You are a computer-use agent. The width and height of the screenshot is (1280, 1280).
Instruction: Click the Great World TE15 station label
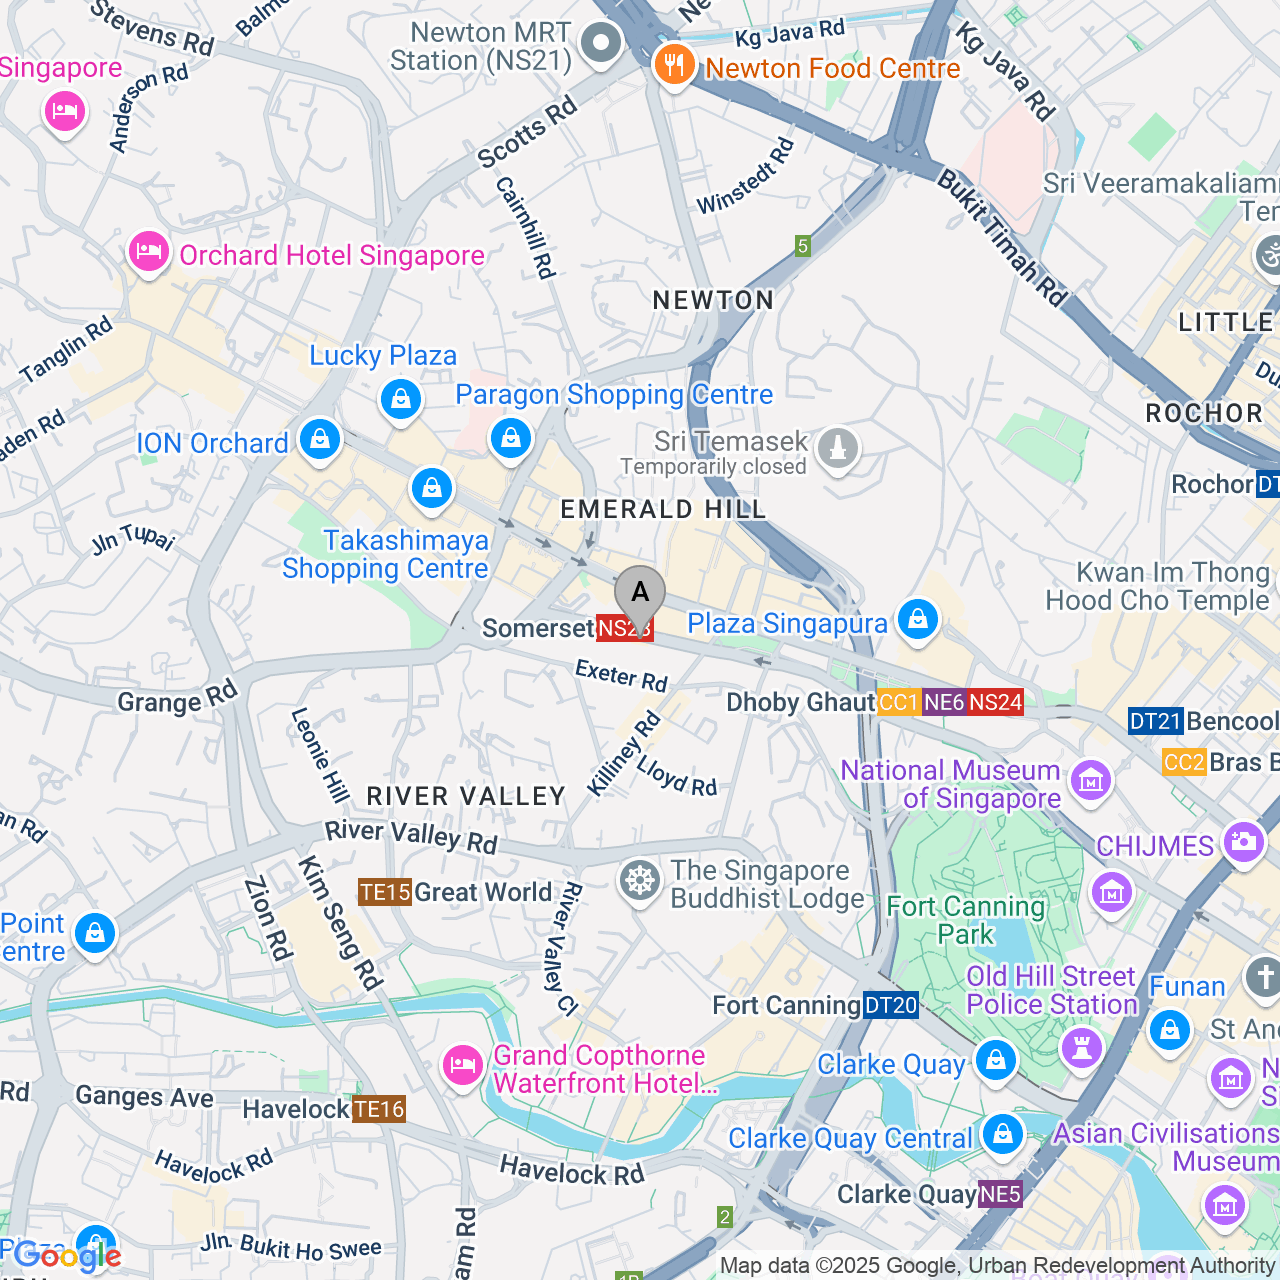(455, 892)
